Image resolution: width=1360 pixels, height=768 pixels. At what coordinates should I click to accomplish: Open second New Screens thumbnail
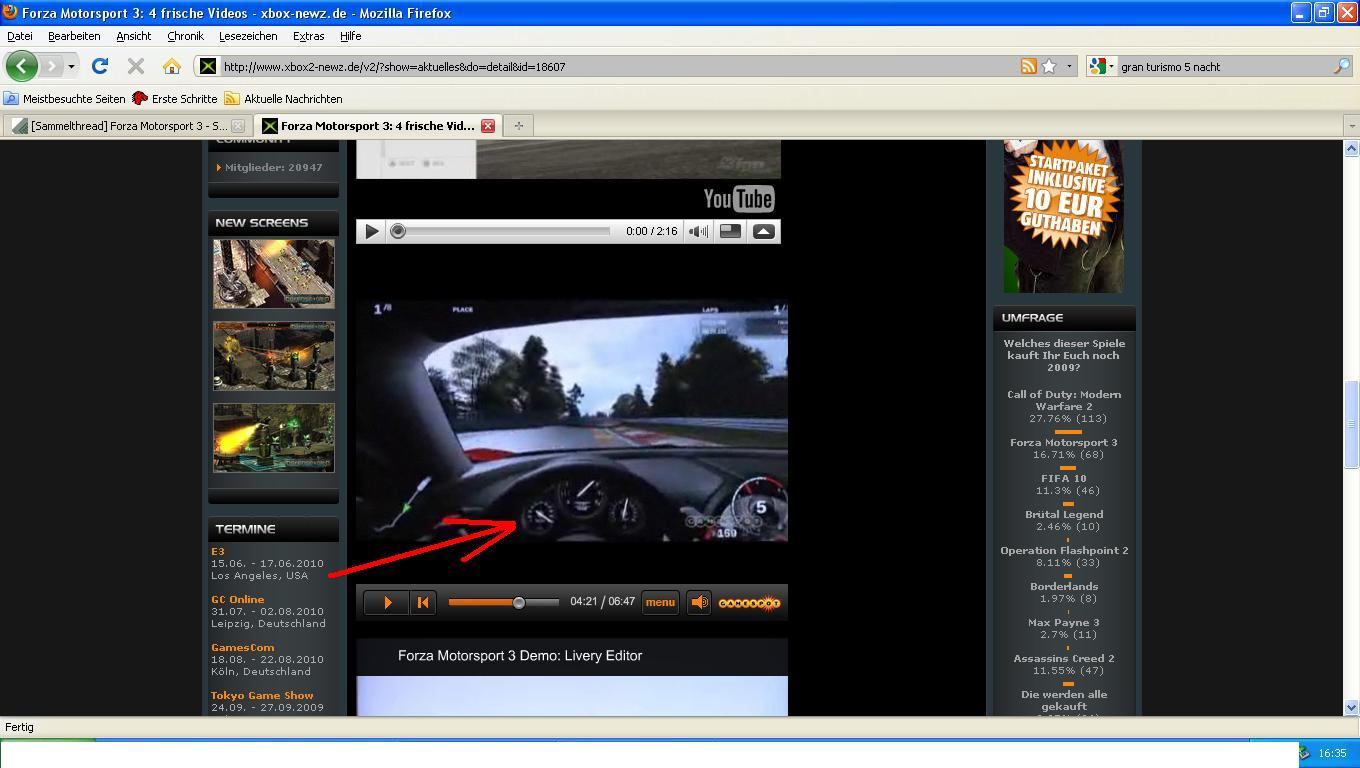273,356
